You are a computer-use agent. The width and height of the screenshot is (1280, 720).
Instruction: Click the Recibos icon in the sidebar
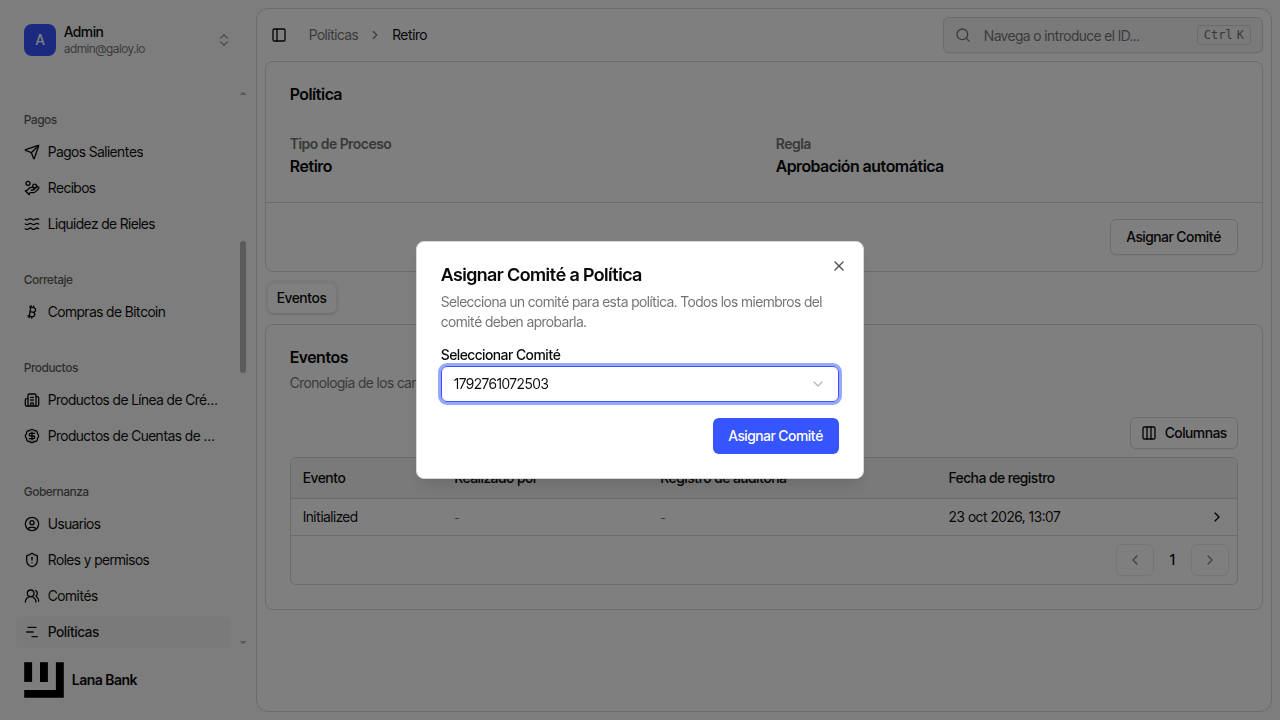31,188
